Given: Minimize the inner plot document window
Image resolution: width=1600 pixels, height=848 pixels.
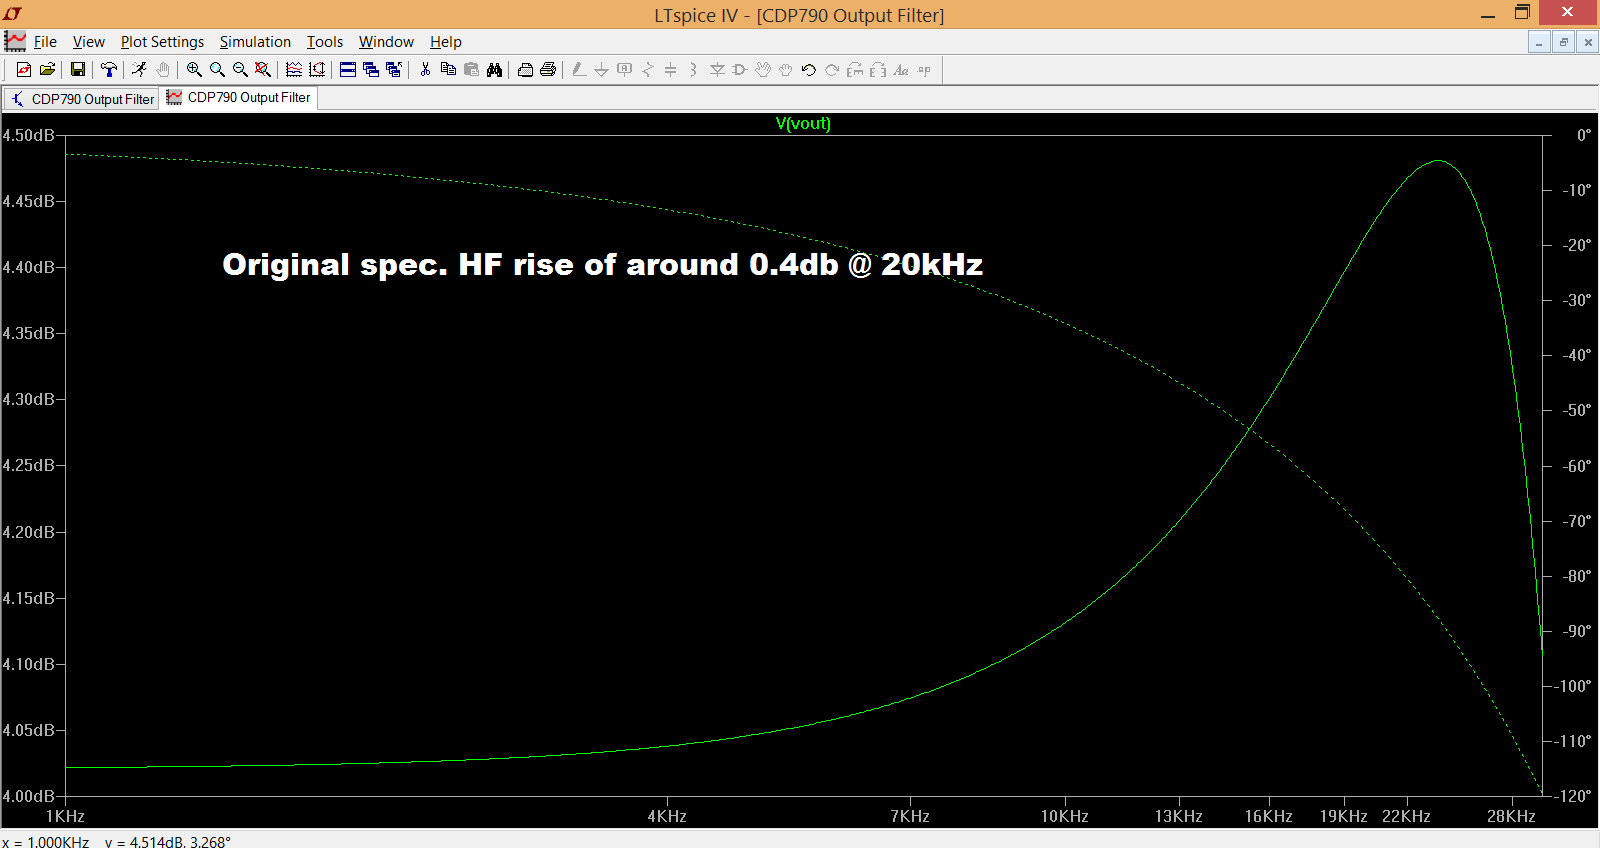Looking at the screenshot, I should point(1539,42).
